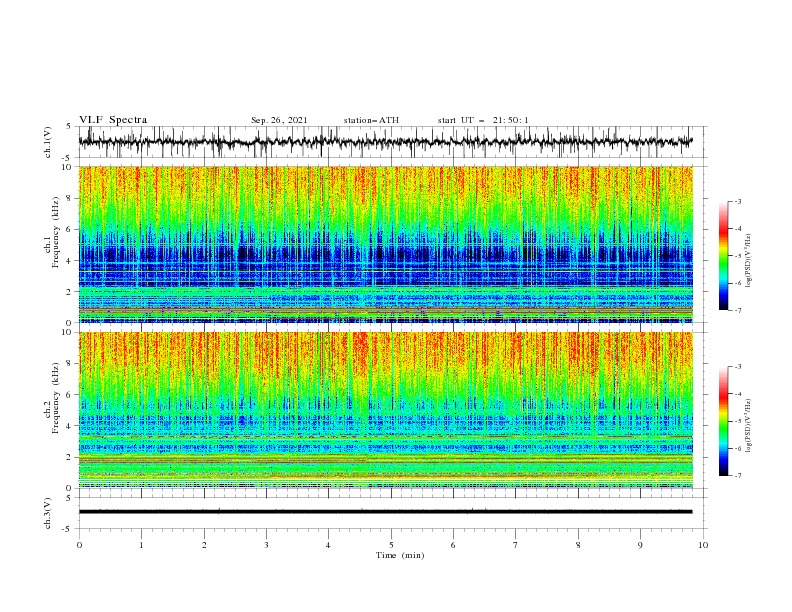Click the ch.2 'Frequency (kHz)' axis label
The height and width of the screenshot is (612, 792).
coord(55,397)
